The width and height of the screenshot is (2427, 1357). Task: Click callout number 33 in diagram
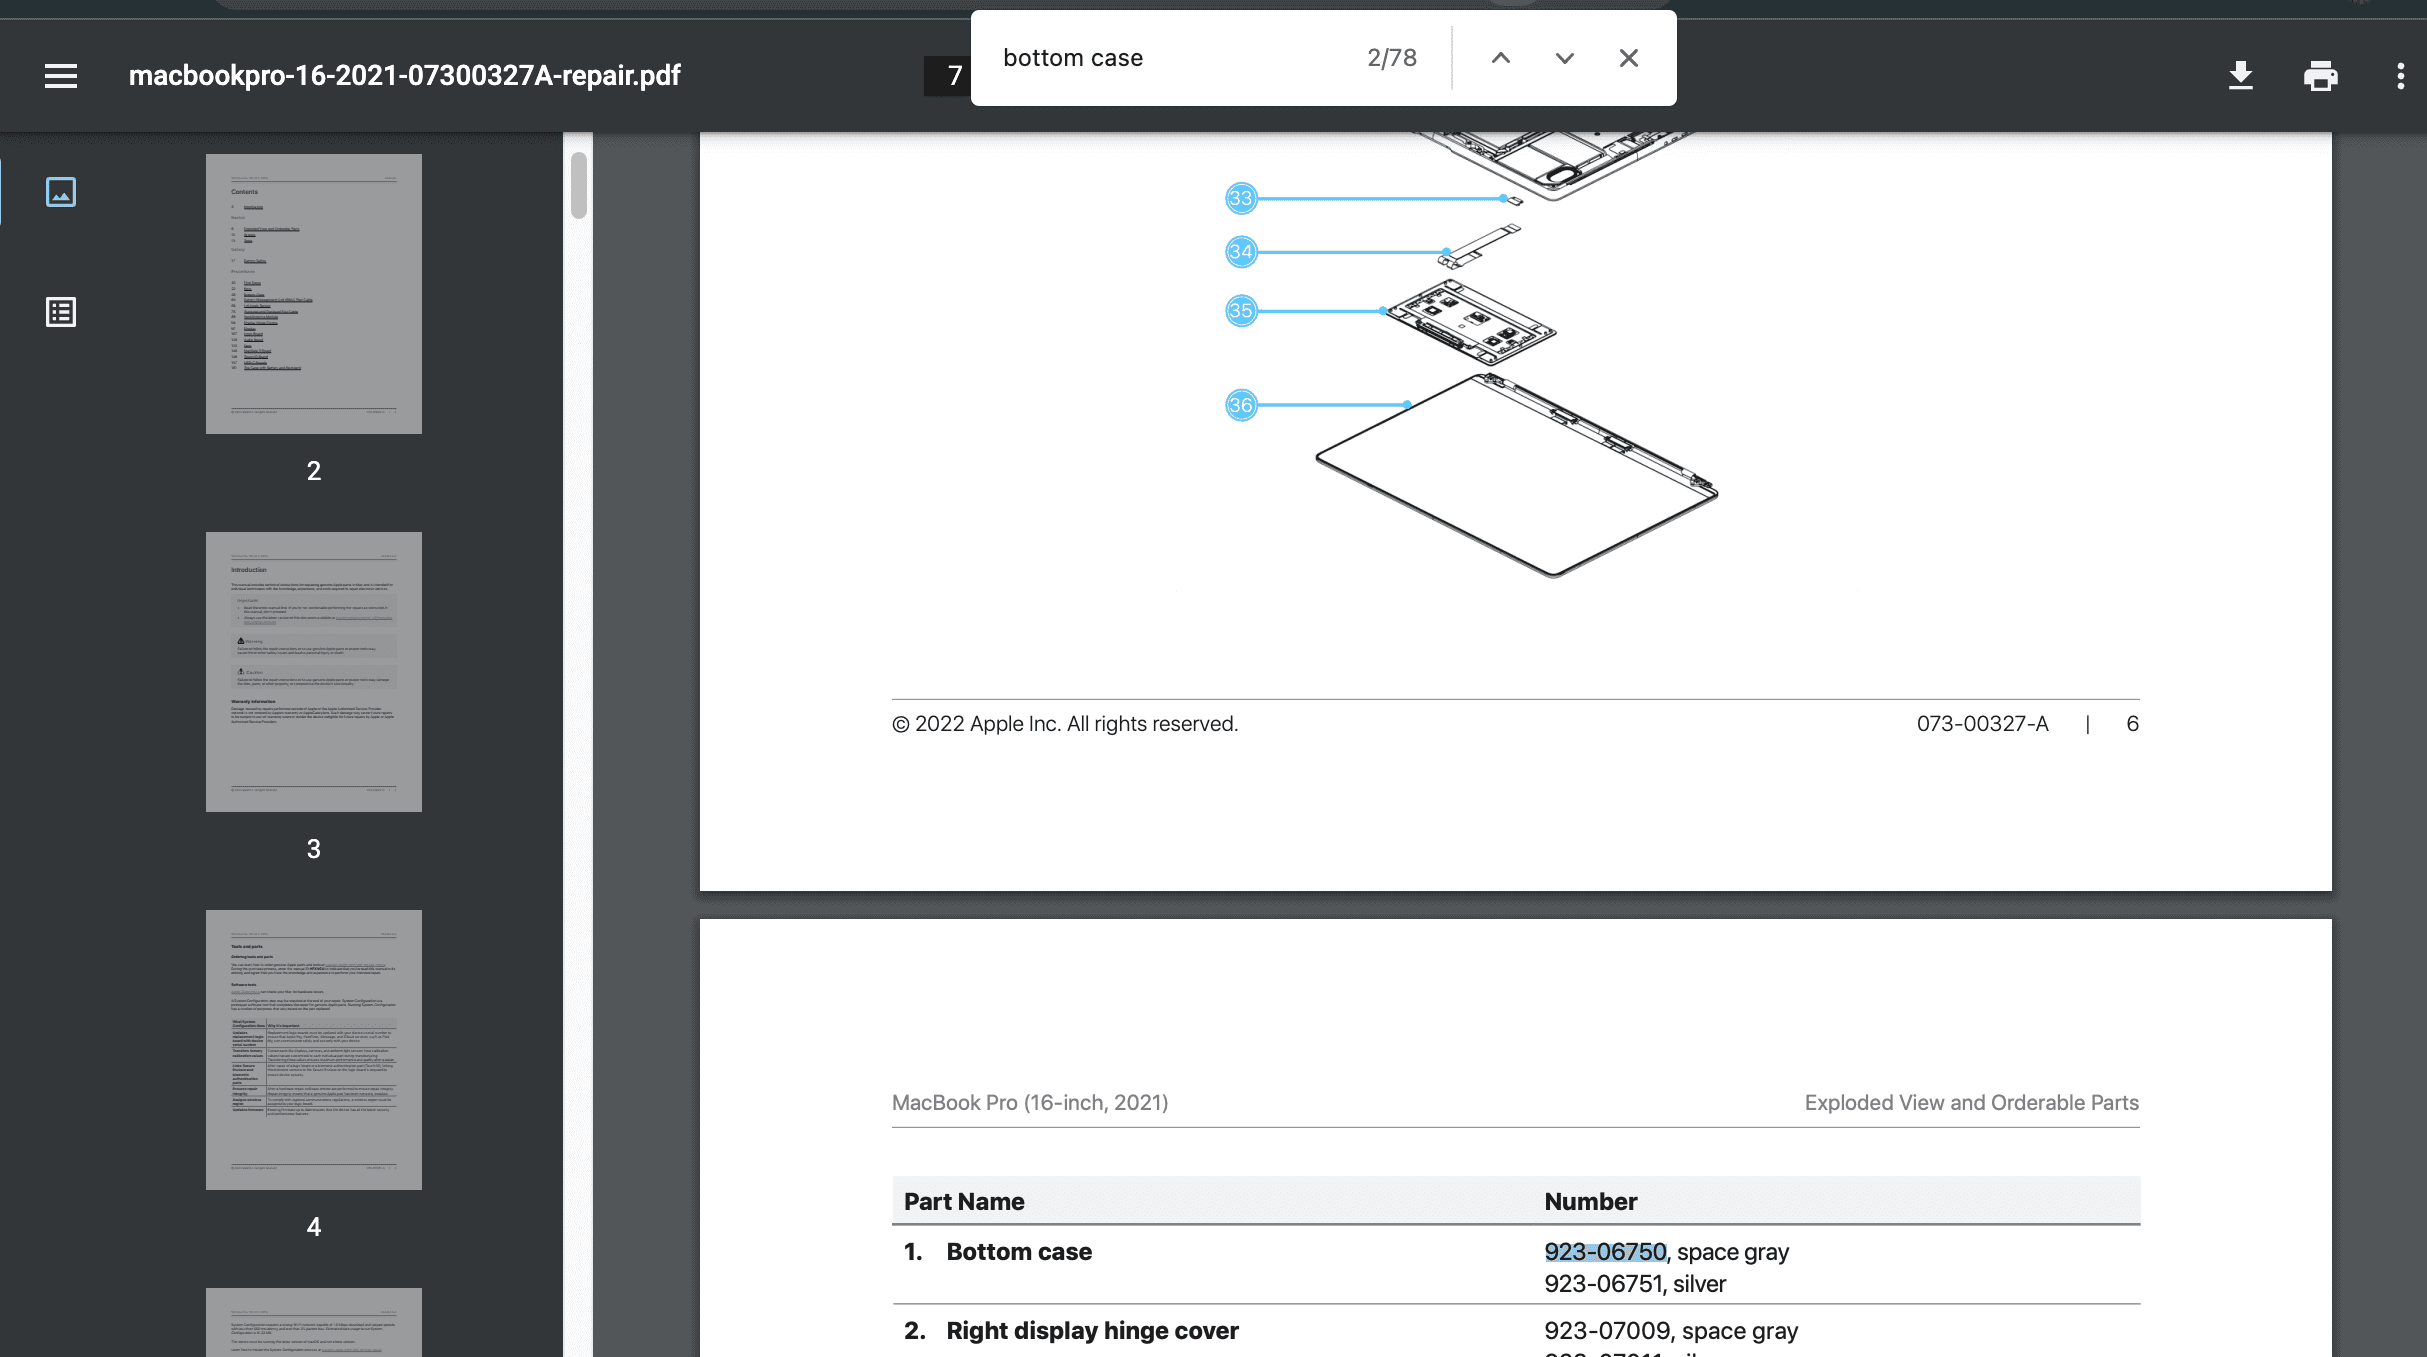point(1241,198)
